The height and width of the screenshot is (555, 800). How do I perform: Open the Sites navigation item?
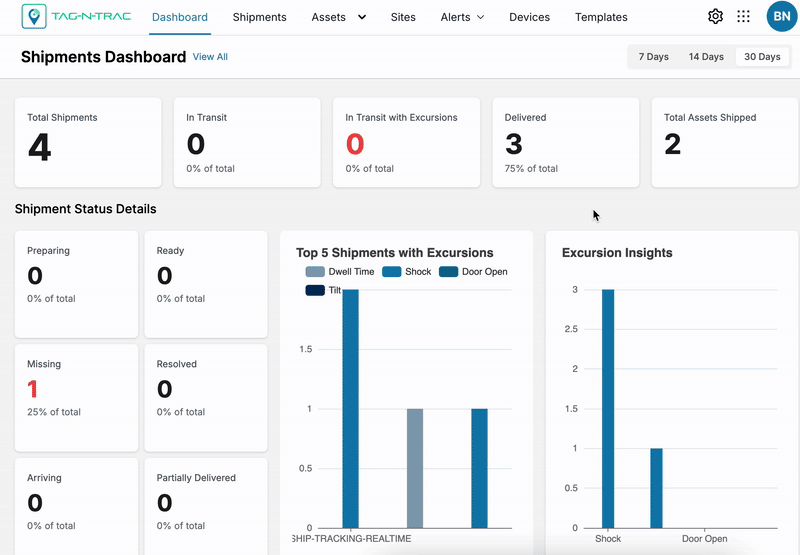pyautogui.click(x=403, y=17)
